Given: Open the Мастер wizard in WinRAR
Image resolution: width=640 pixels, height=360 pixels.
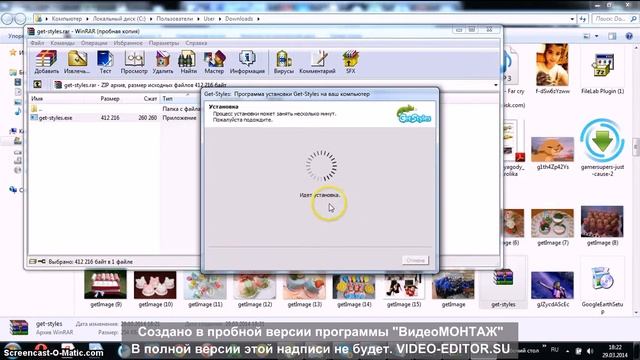Looking at the screenshot, I should pyautogui.click(x=214, y=62).
